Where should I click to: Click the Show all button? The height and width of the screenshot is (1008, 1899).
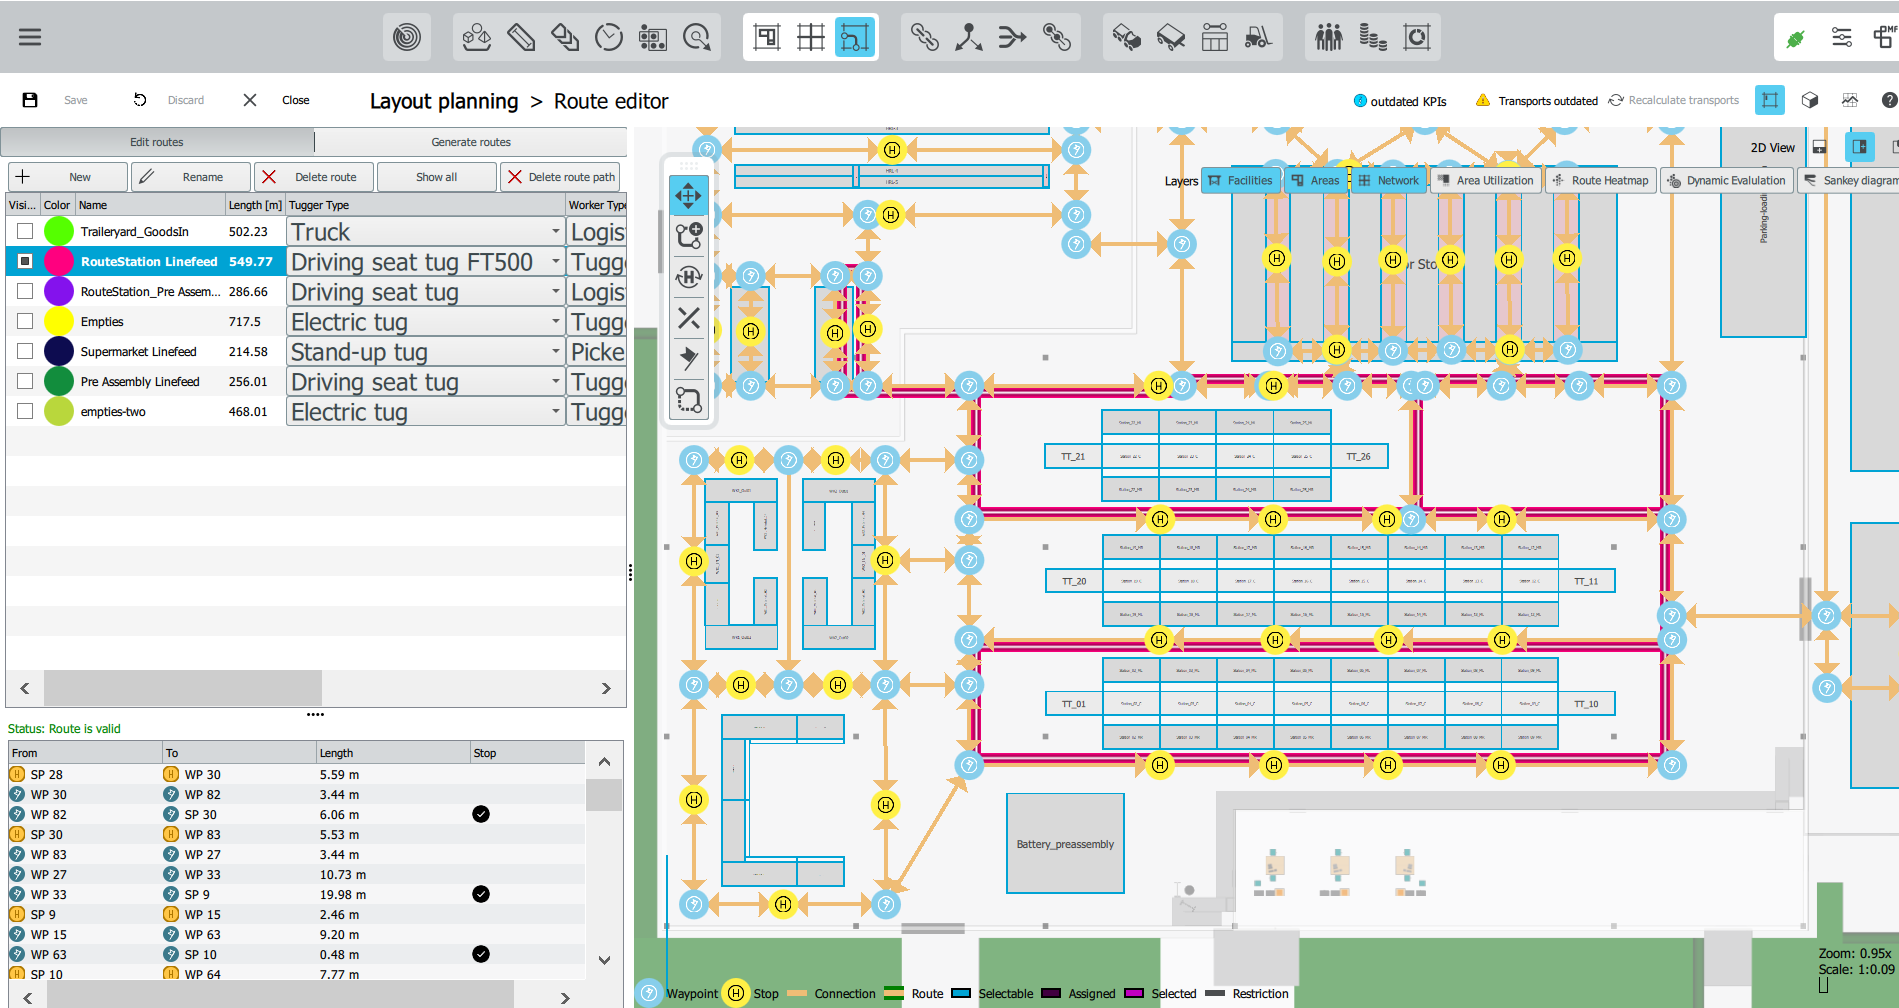tap(437, 177)
